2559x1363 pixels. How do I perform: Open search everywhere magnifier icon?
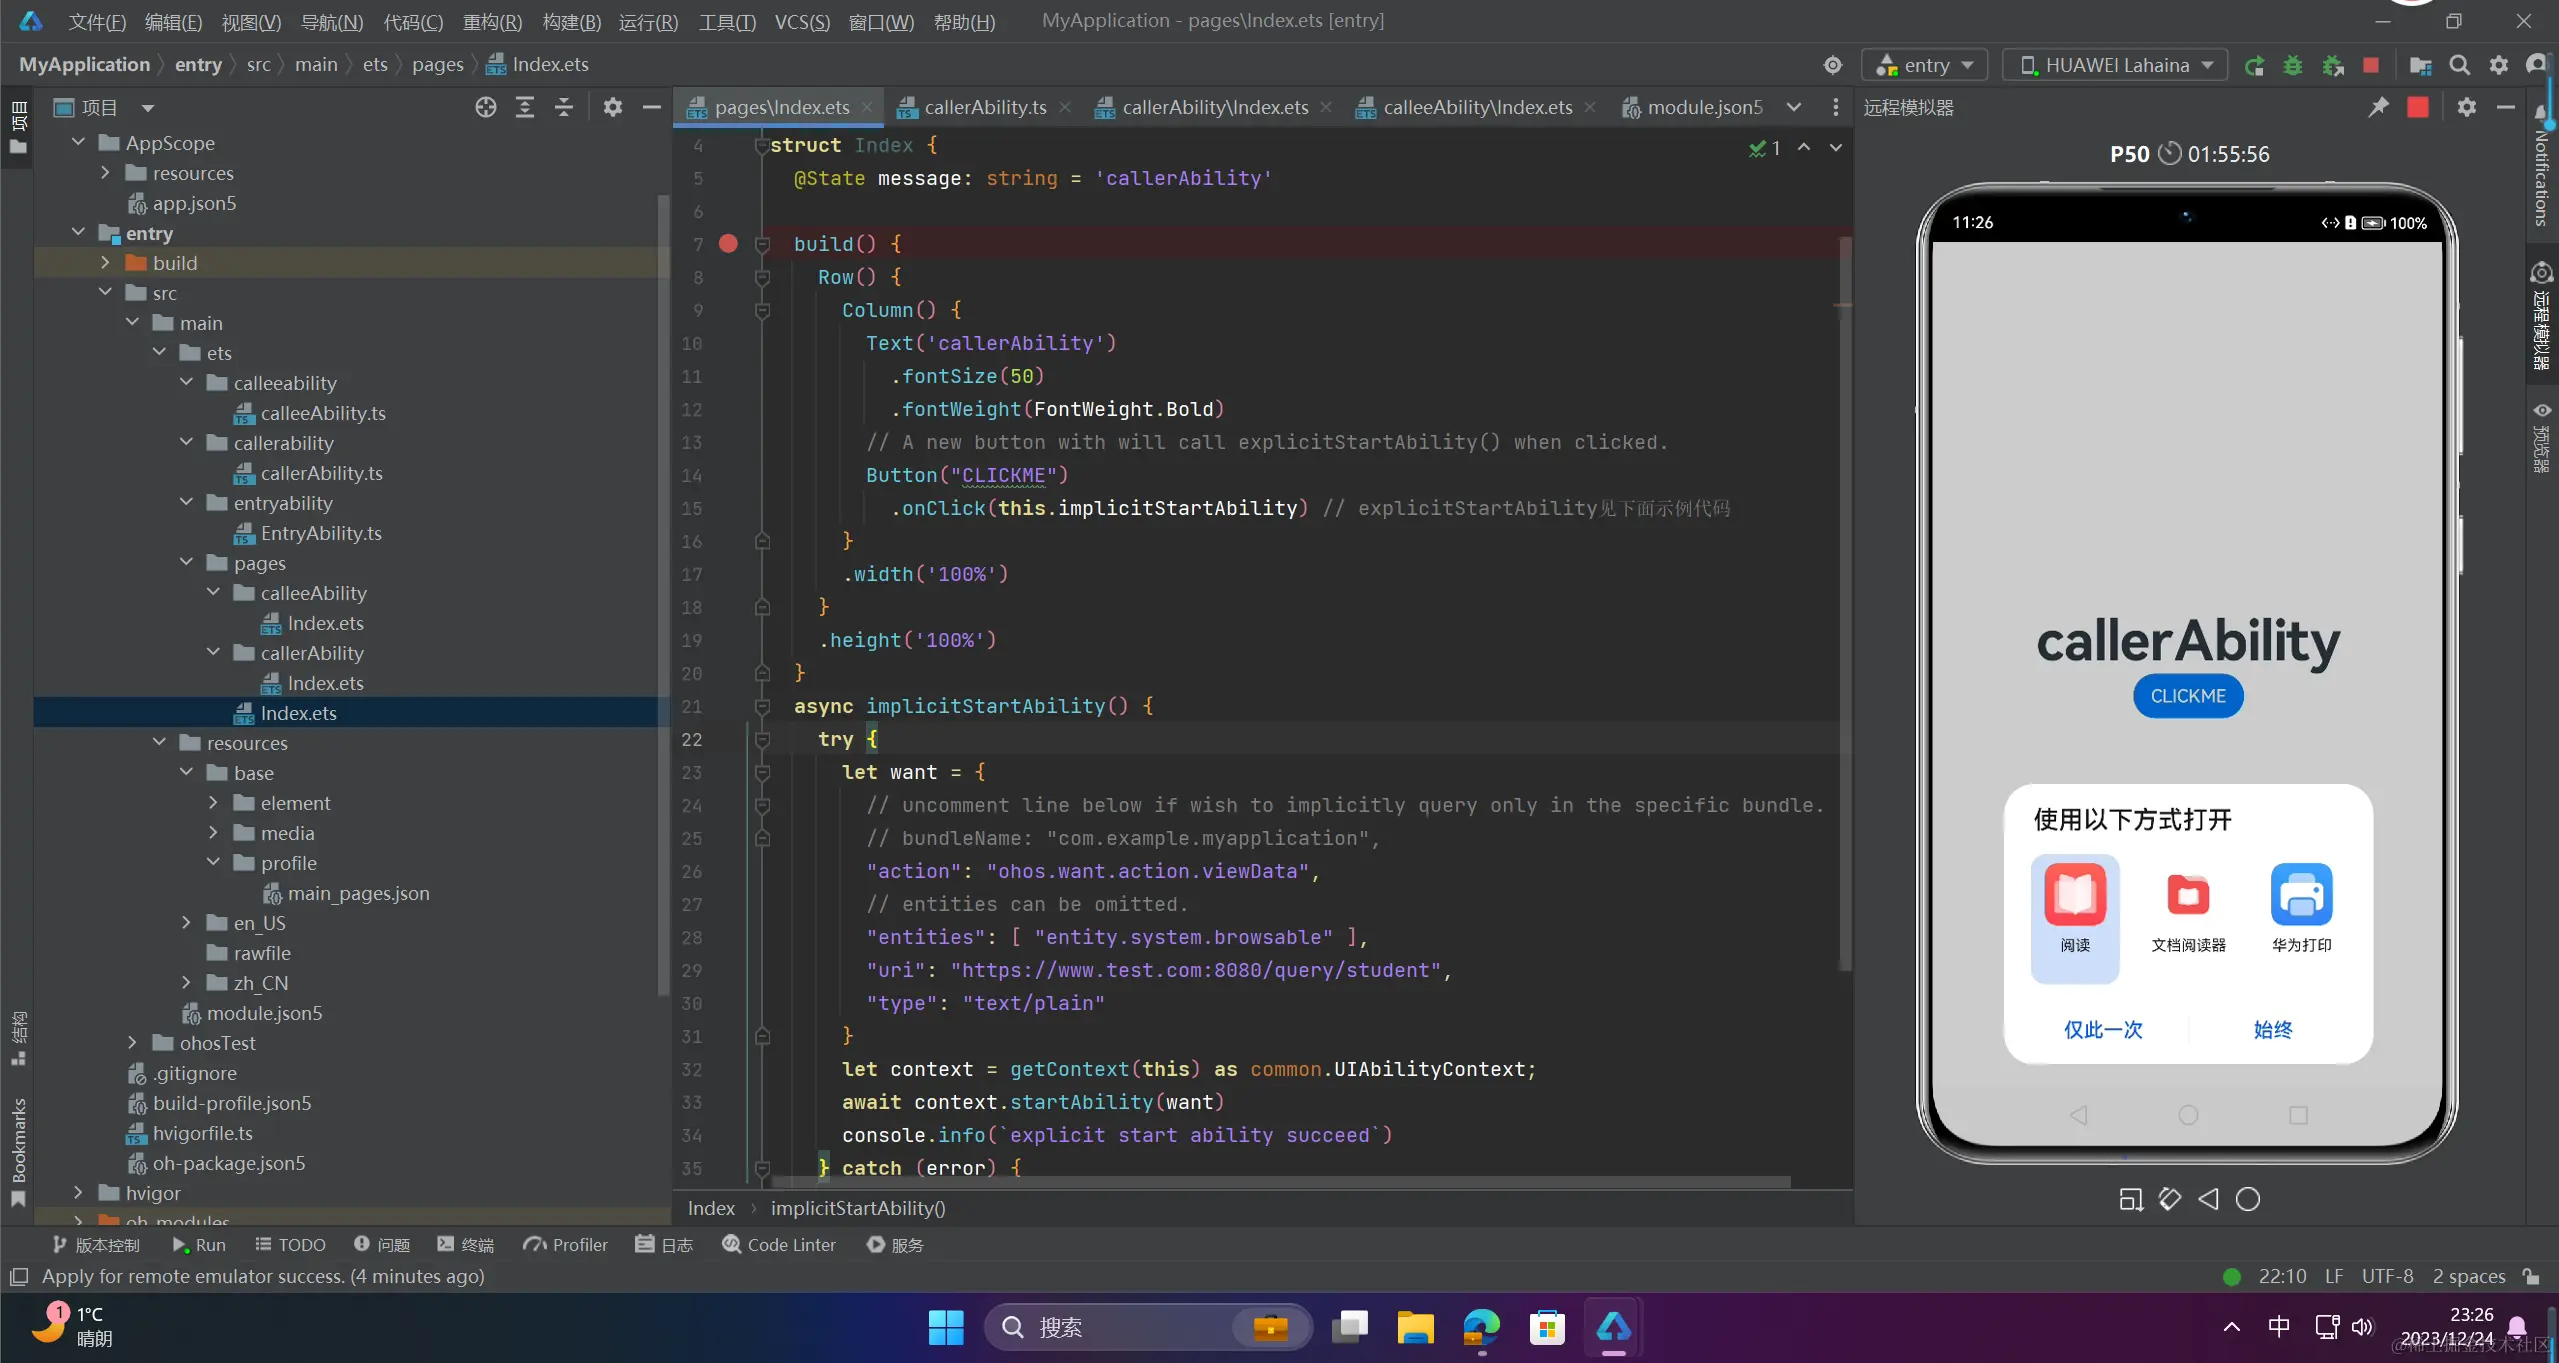tap(2460, 66)
